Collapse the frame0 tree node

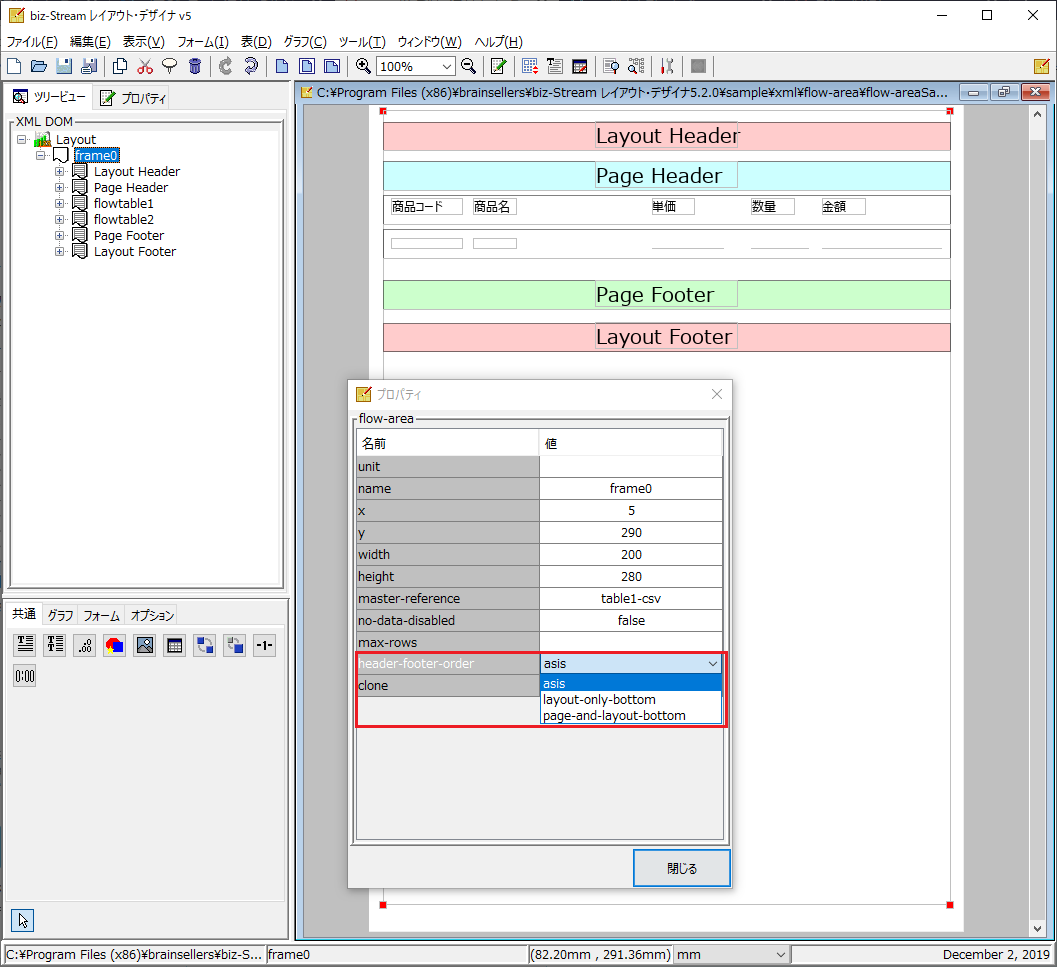41,155
